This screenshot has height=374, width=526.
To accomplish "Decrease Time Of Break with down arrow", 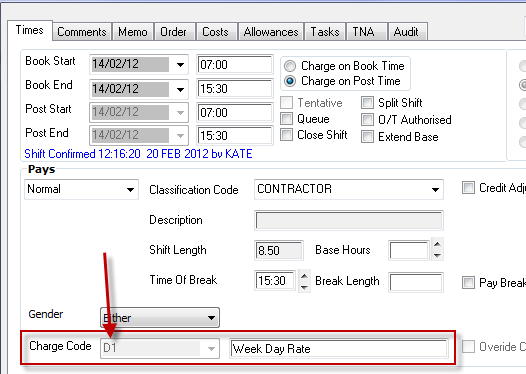I will 304,287.
